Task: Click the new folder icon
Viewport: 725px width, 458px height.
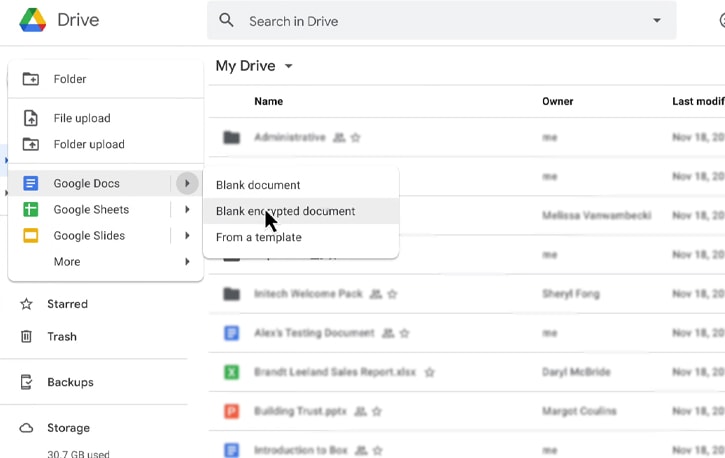Action: click(31, 79)
